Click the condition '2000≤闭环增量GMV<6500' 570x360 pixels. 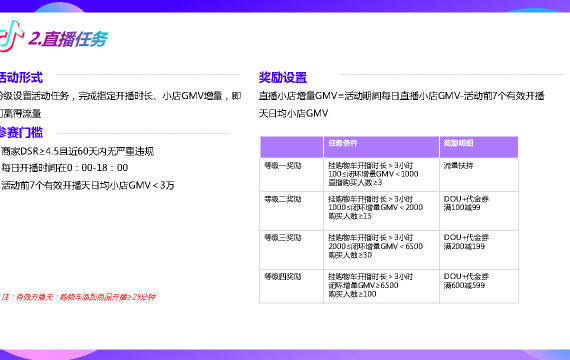pos(376,246)
